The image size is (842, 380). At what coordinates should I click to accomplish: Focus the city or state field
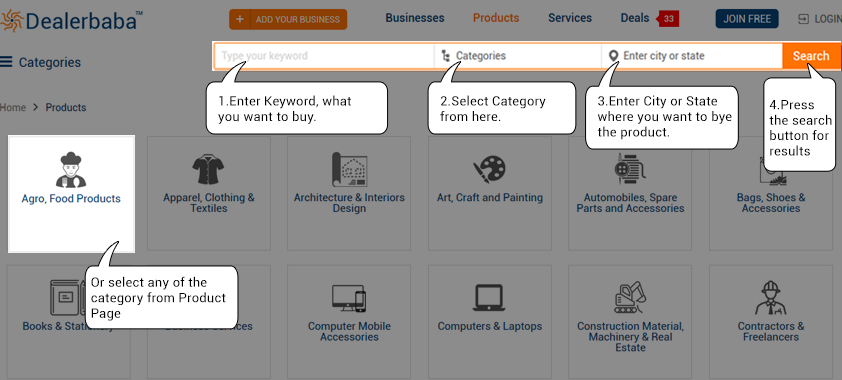coord(692,56)
